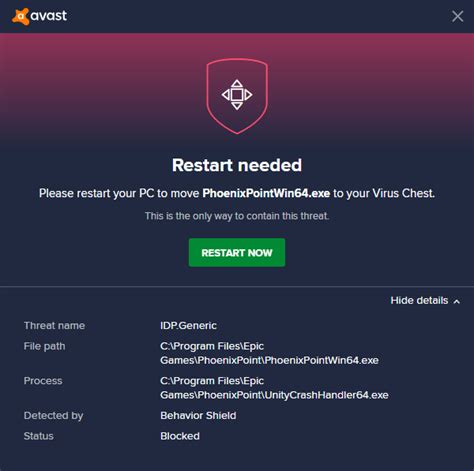Click the green RESTART NOW button
The width and height of the screenshot is (474, 471).
tap(237, 253)
